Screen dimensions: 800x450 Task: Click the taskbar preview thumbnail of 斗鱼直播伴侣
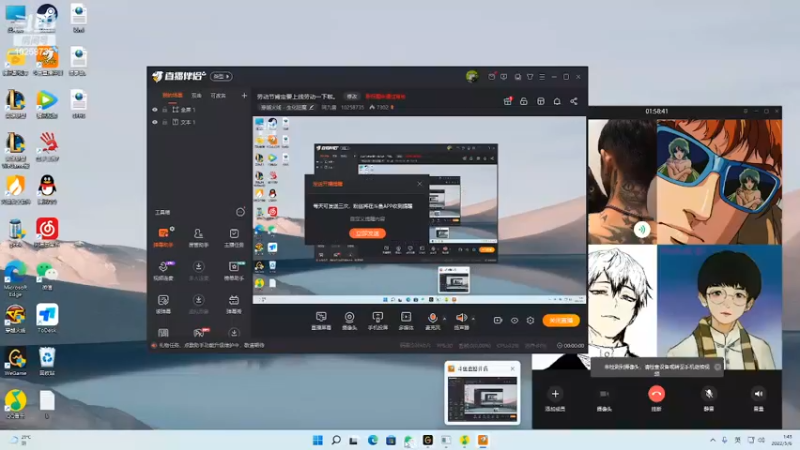point(483,398)
